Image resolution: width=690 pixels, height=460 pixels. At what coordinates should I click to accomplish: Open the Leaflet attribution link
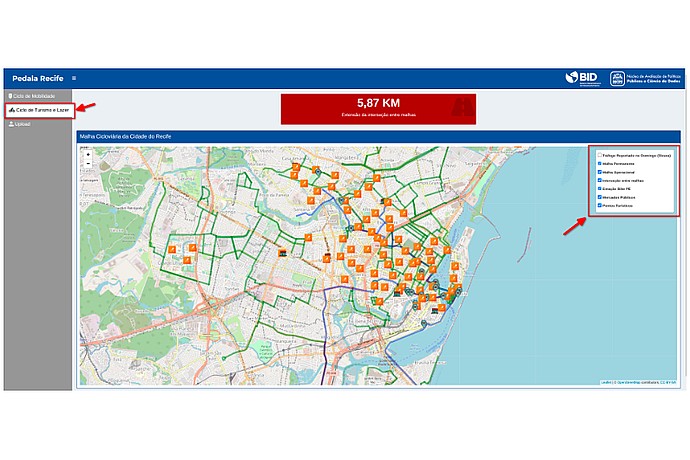pyautogui.click(x=606, y=383)
